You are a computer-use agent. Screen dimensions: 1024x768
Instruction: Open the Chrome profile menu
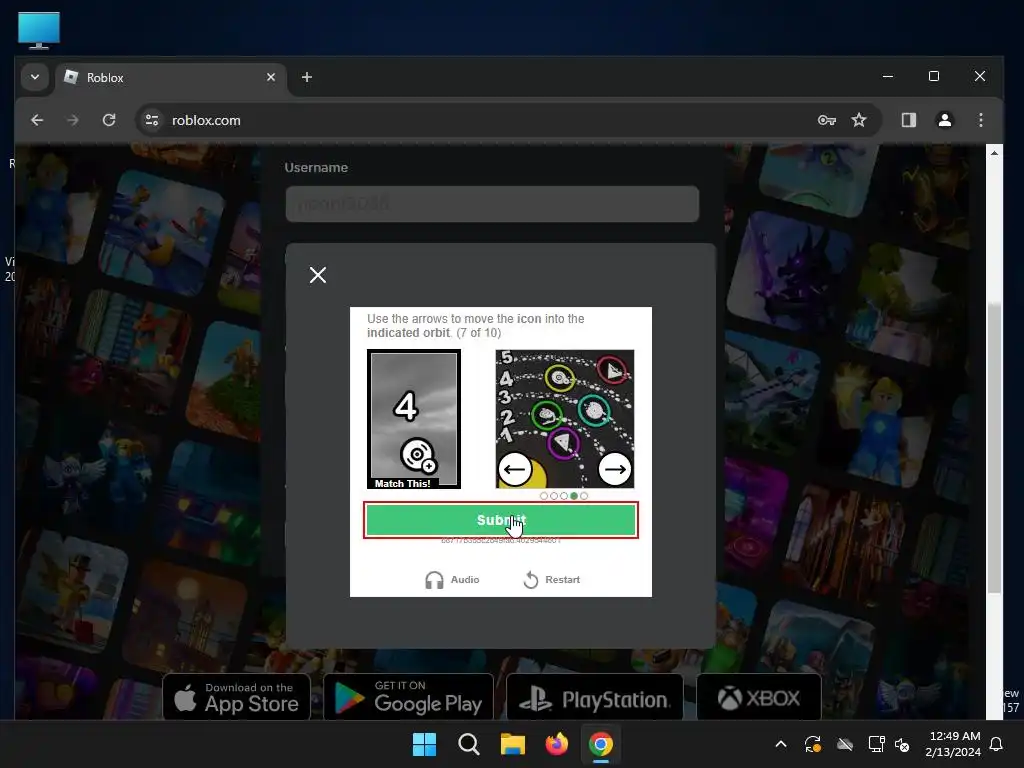point(944,120)
